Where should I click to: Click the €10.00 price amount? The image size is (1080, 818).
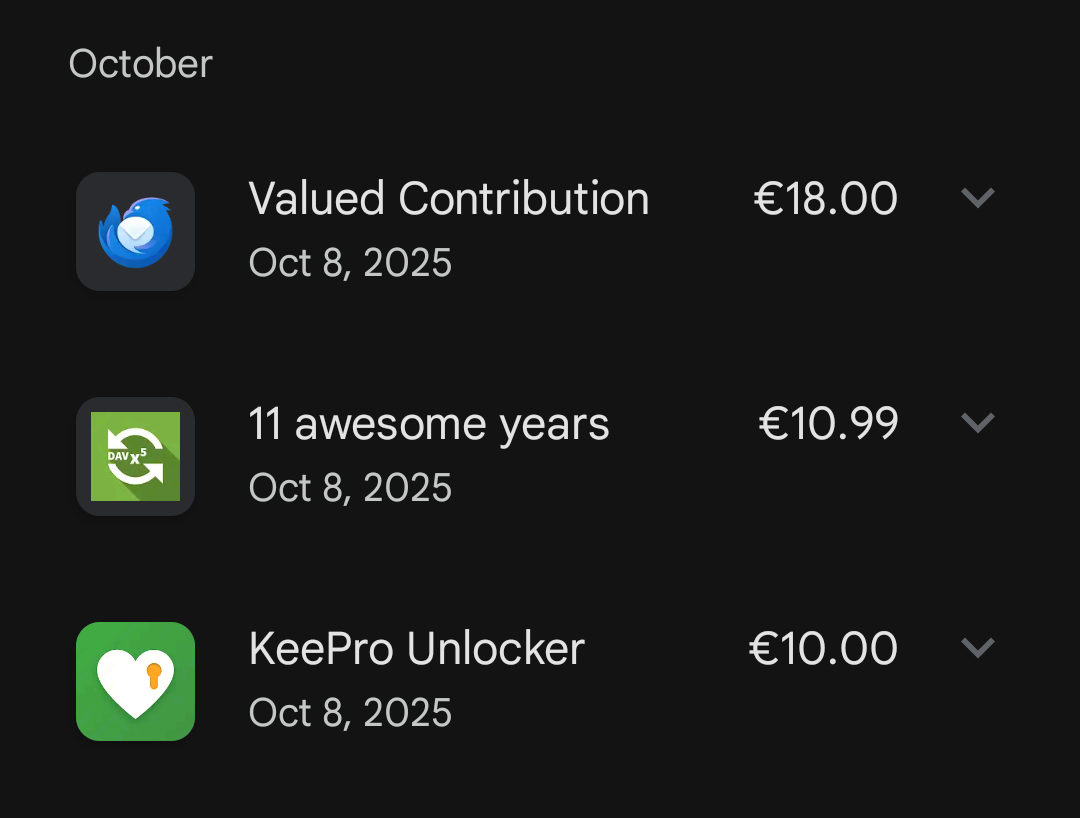[823, 649]
